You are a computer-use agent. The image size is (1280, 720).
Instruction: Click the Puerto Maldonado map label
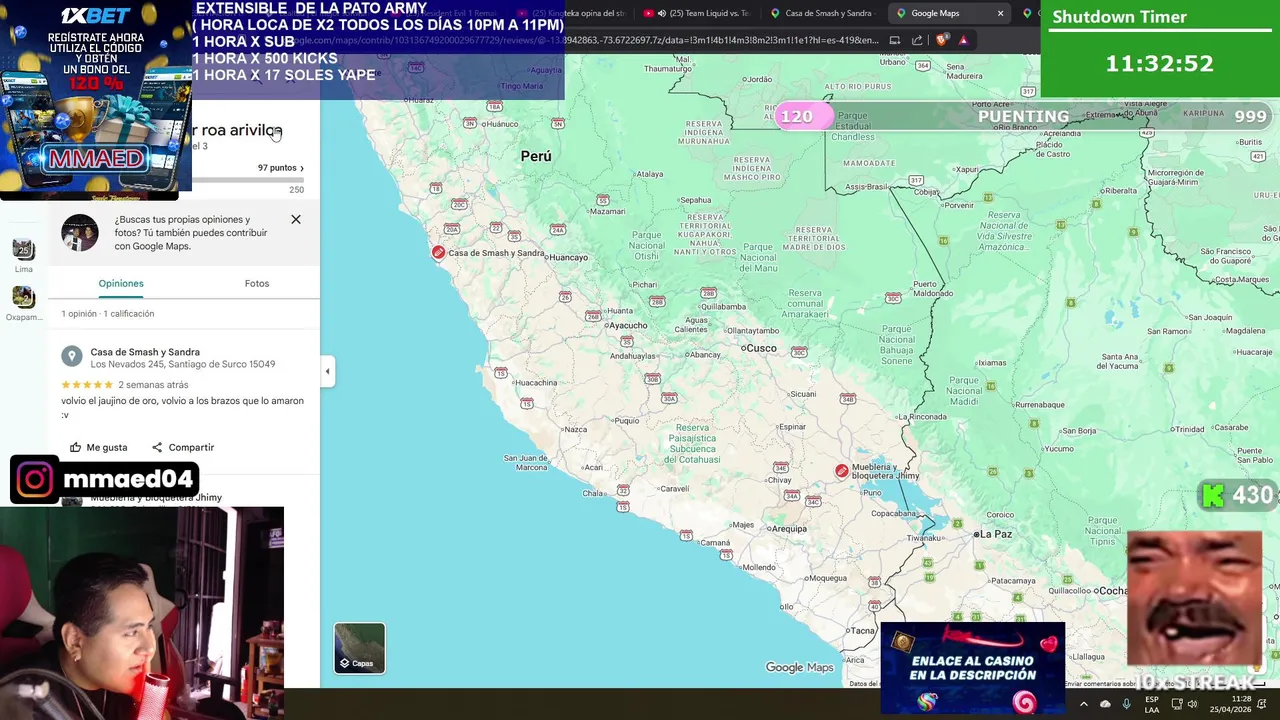(x=933, y=288)
